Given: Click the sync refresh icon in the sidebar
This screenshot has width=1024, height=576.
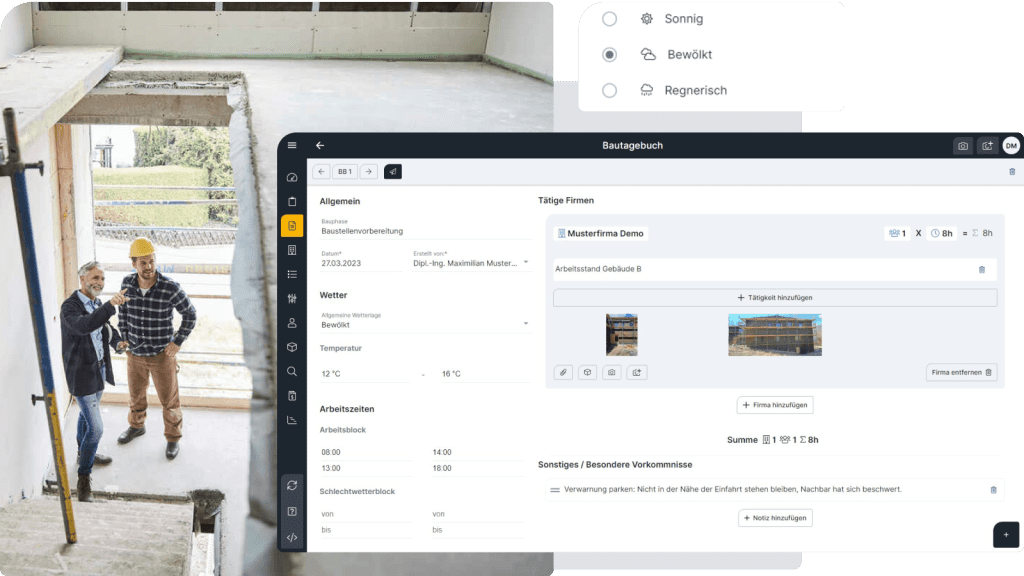Looking at the screenshot, I should pyautogui.click(x=292, y=485).
